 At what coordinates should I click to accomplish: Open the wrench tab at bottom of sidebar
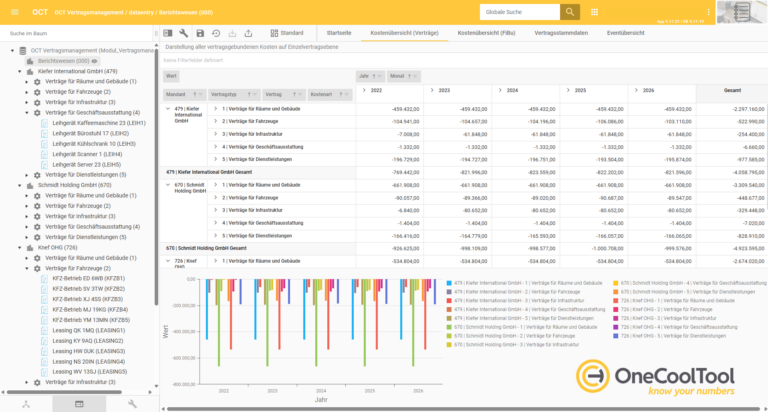point(132,404)
